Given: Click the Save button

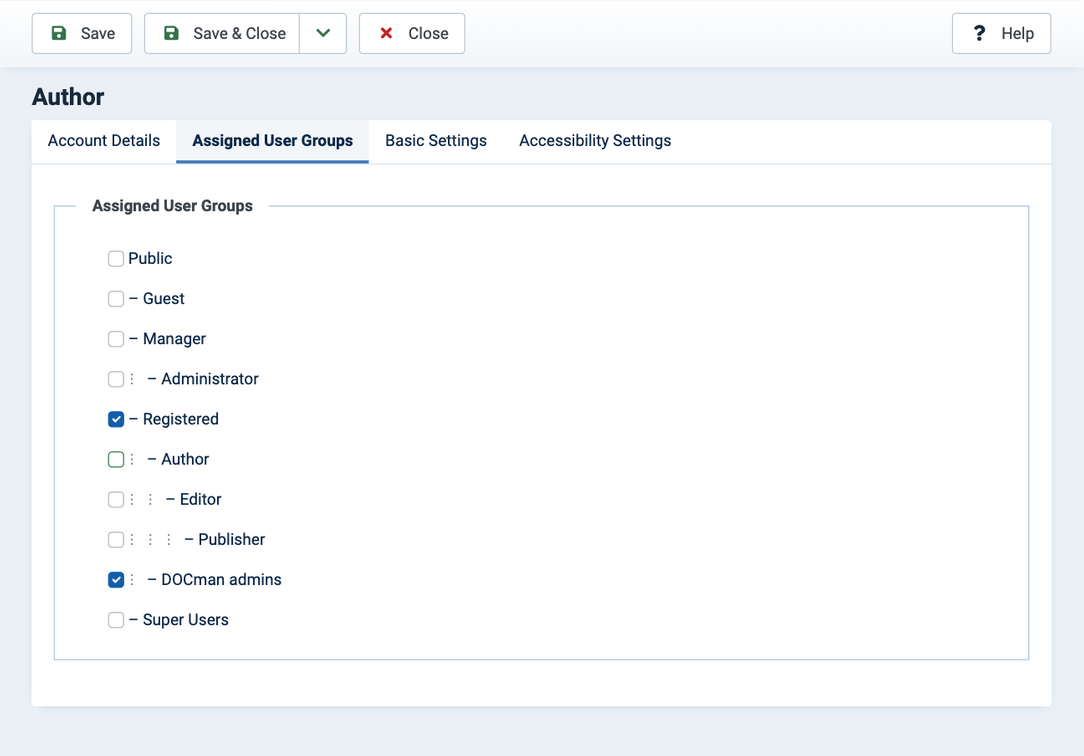Looking at the screenshot, I should pyautogui.click(x=82, y=33).
